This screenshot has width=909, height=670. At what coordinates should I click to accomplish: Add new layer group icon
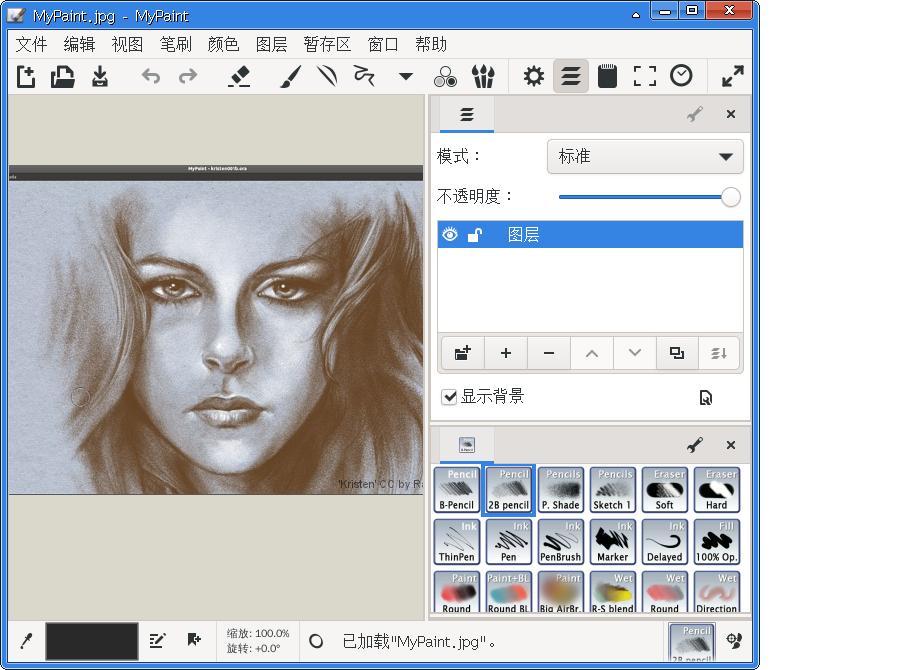462,353
